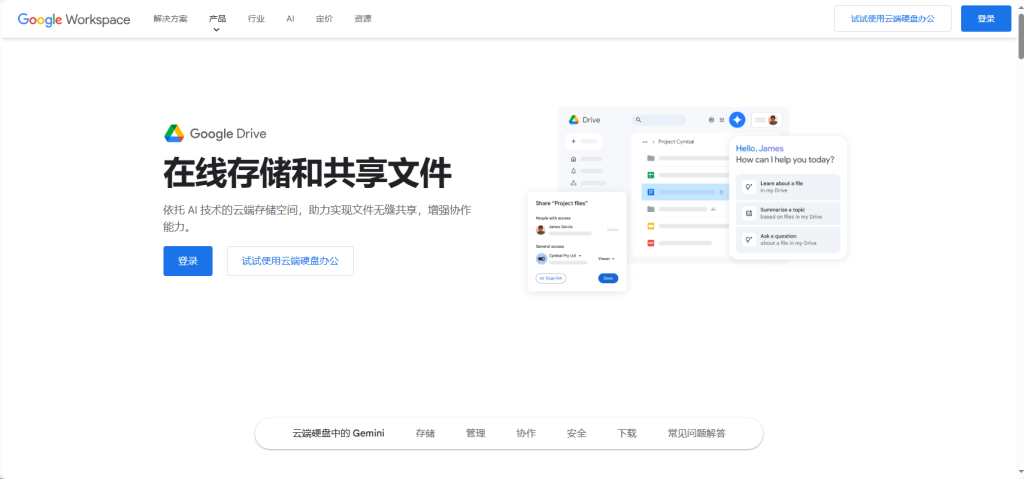Select the Ask a question suggestion
This screenshot has height=479, width=1024.
(788, 240)
